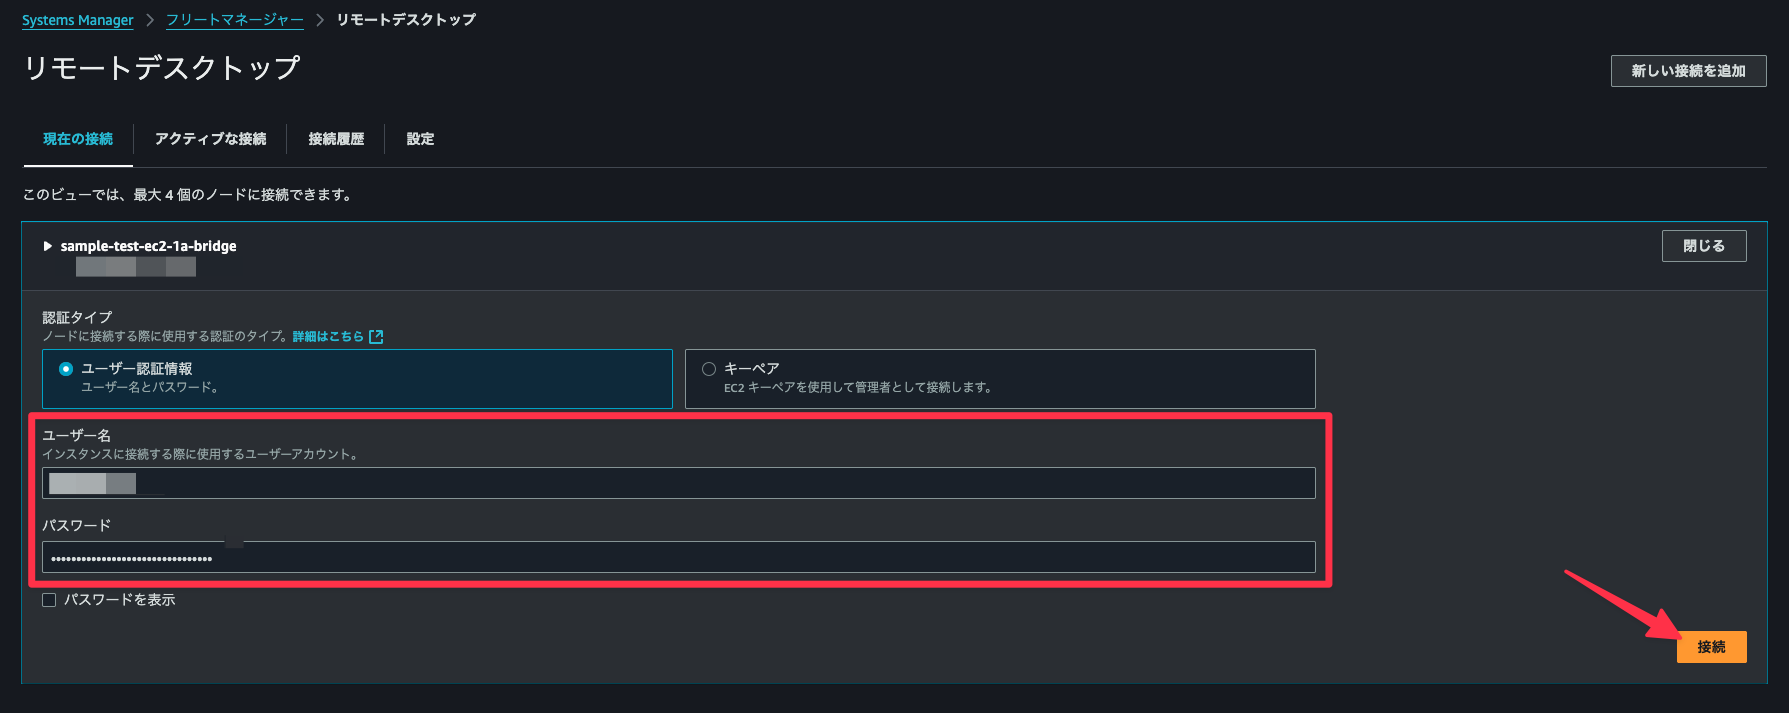Click the 新しい接続を追加 button
Image resolution: width=1789 pixels, height=713 pixels.
(1688, 71)
